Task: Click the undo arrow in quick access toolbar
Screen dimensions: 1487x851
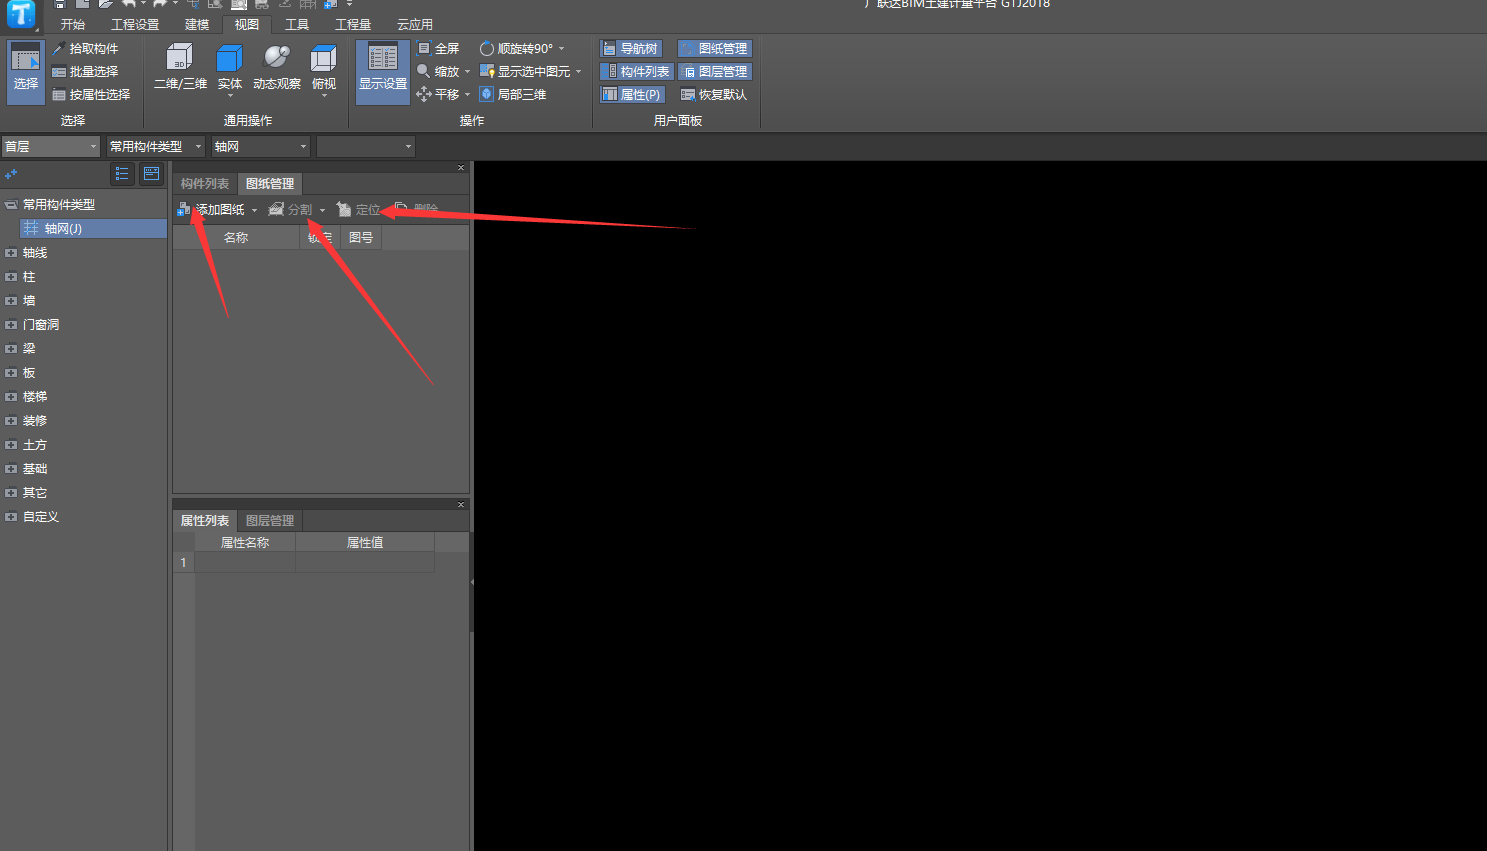Action: coord(129,4)
